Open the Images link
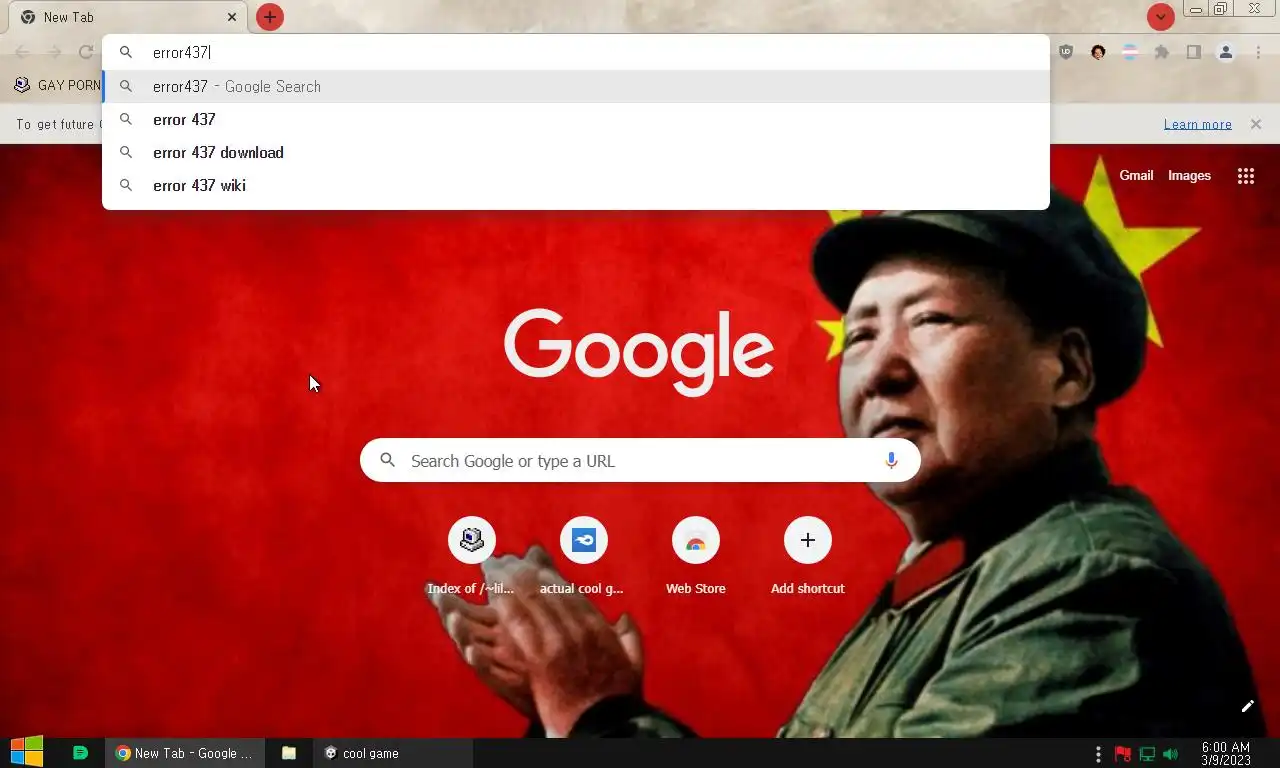The height and width of the screenshot is (768, 1280). 1189,175
